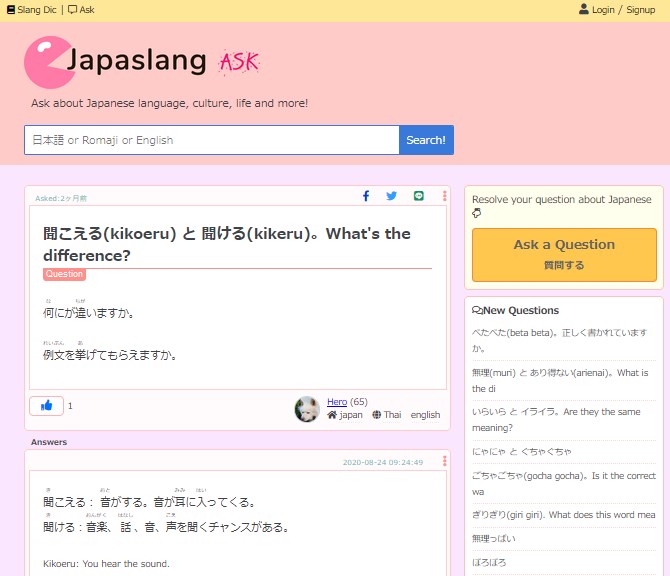Open the answer's three-dot options menu
Viewport: 670px width, 576px height.
click(x=444, y=462)
